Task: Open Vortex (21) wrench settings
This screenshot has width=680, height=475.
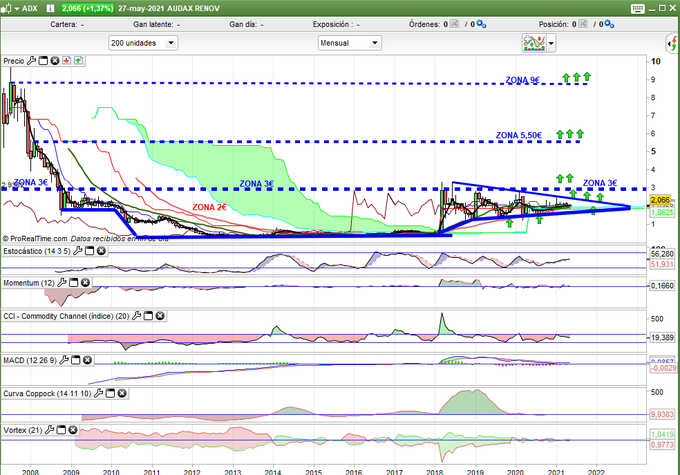Action: (x=49, y=430)
